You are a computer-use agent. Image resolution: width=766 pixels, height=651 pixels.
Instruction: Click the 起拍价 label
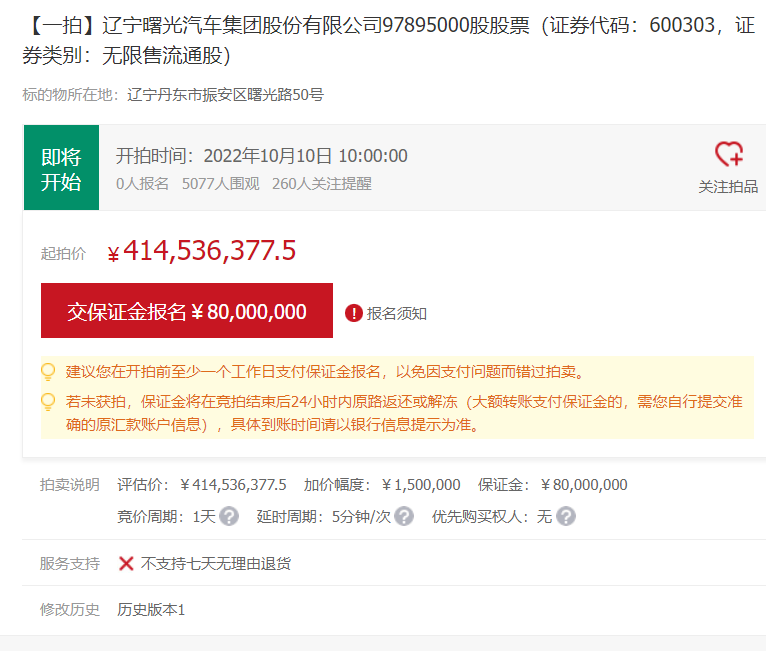[63, 253]
